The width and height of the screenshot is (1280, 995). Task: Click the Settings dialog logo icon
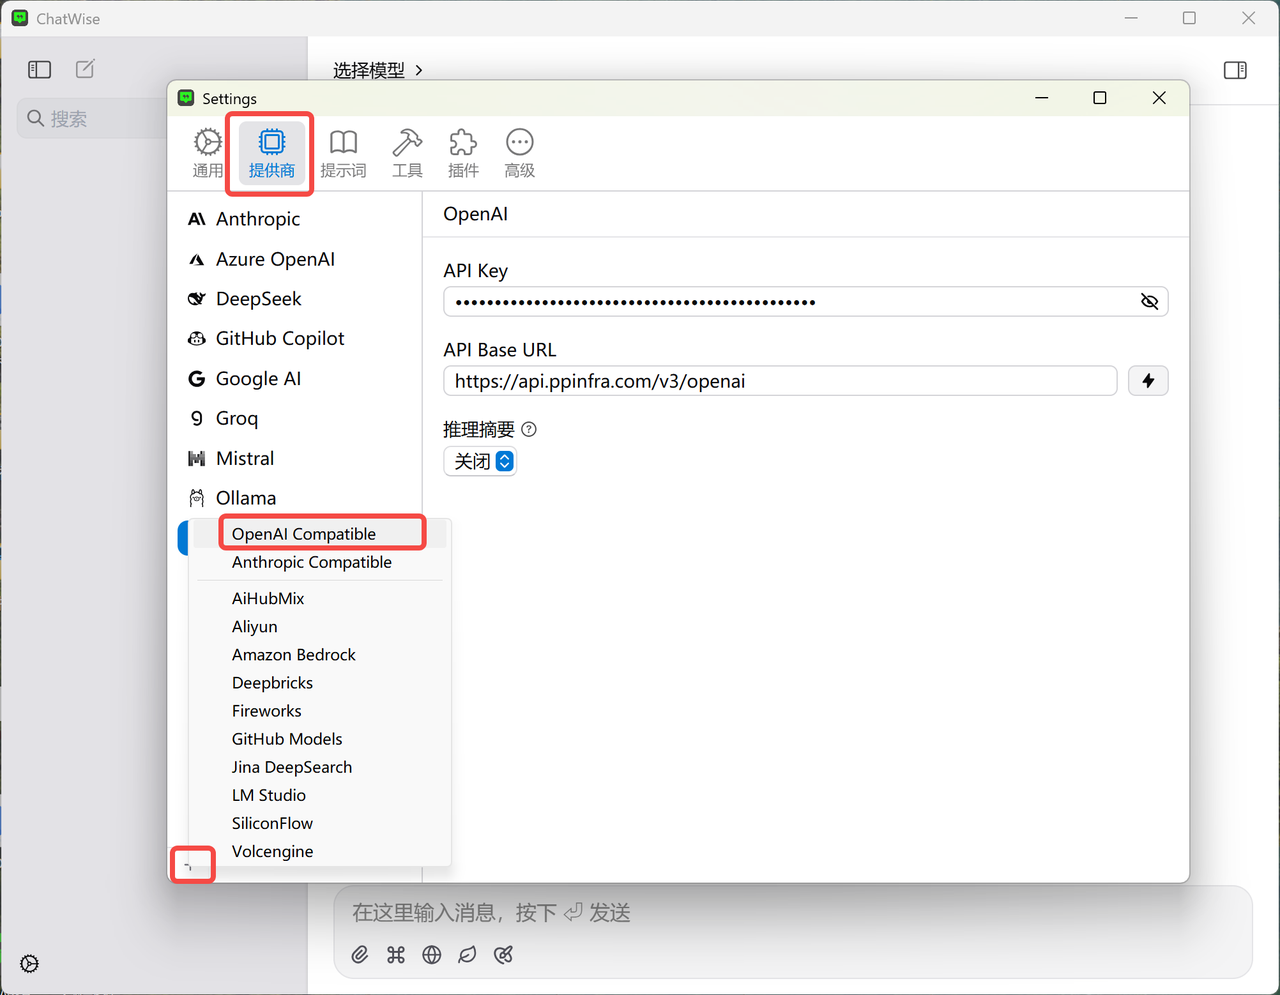tap(186, 98)
